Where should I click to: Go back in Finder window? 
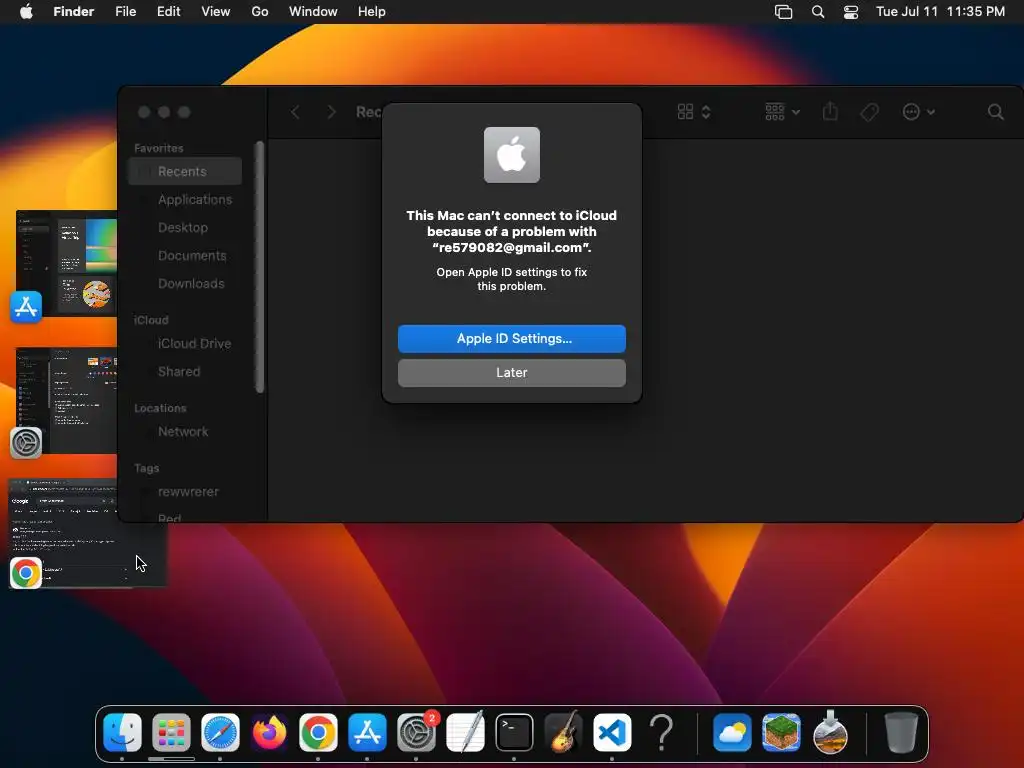(x=295, y=112)
